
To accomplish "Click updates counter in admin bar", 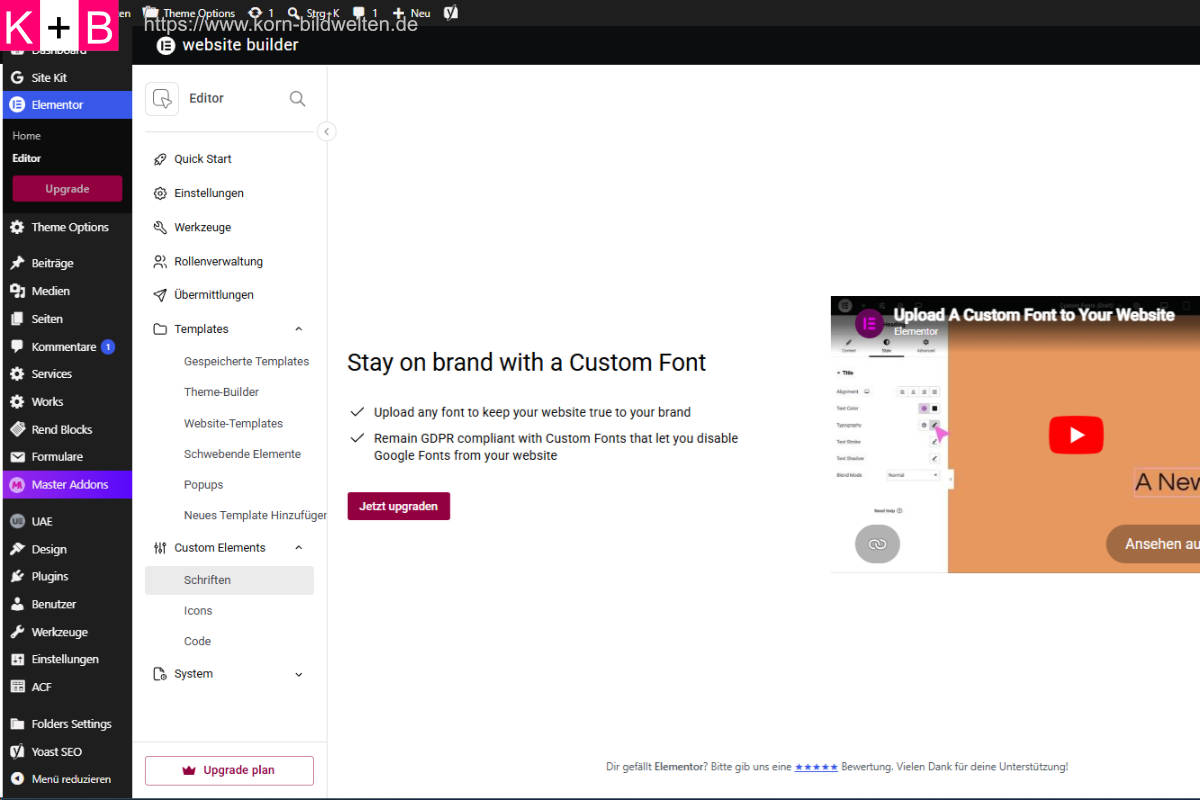I will coord(260,13).
